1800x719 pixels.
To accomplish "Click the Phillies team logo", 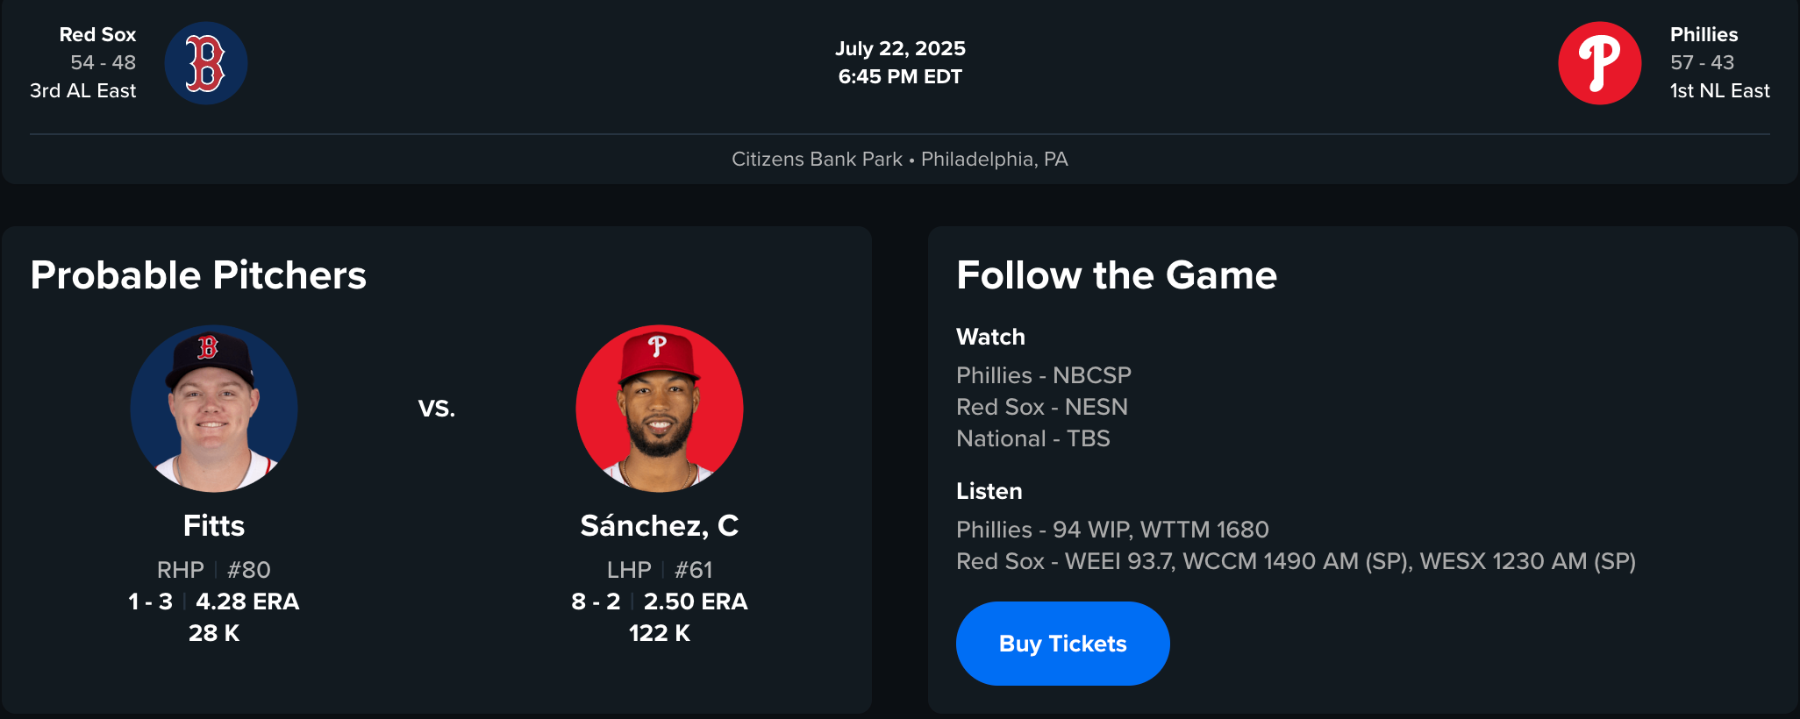I will point(1599,63).
